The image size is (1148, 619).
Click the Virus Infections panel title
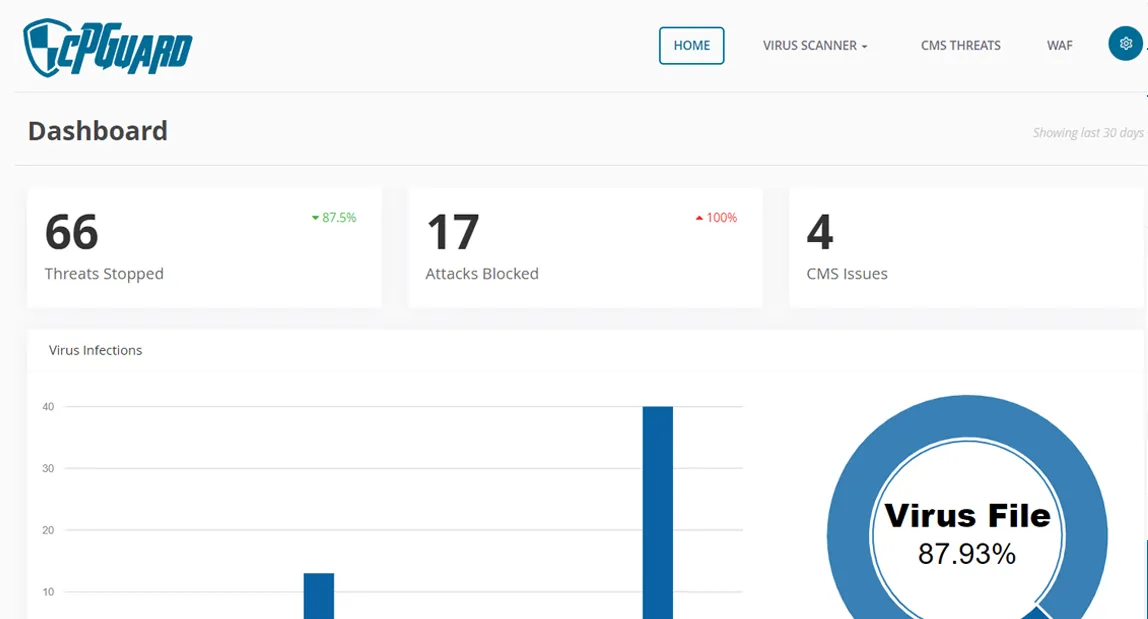pyautogui.click(x=95, y=350)
